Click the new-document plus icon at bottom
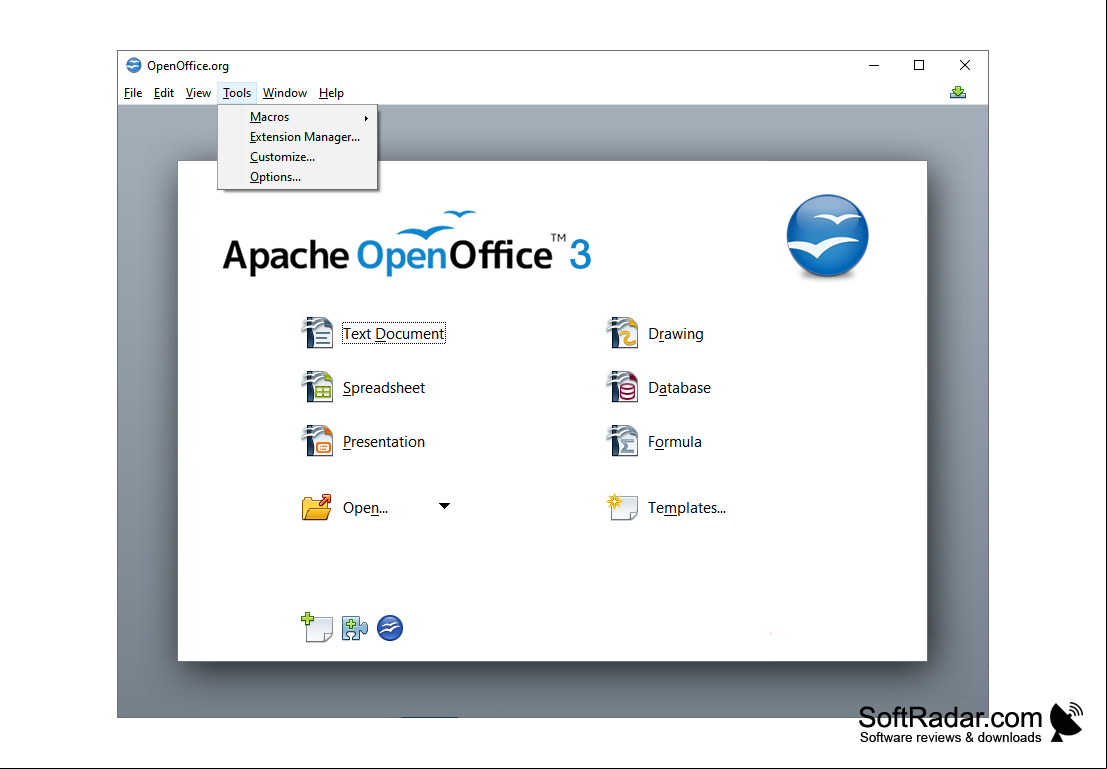Image resolution: width=1107 pixels, height=769 pixels. (x=317, y=627)
